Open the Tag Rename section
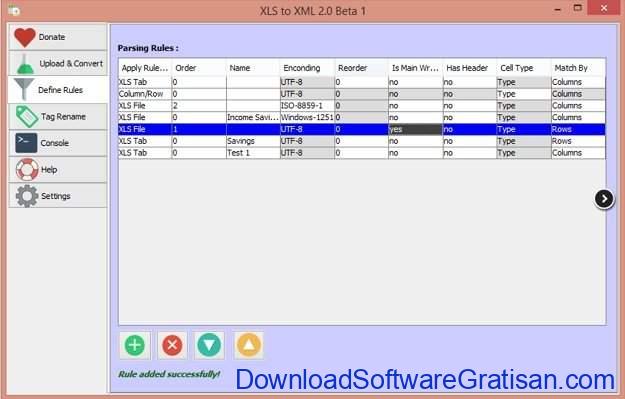625x399 pixels. tap(58, 116)
